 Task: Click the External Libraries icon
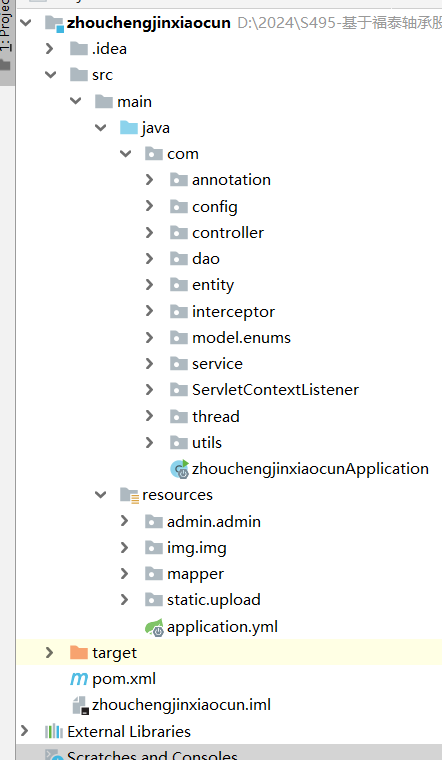pyautogui.click(x=54, y=731)
